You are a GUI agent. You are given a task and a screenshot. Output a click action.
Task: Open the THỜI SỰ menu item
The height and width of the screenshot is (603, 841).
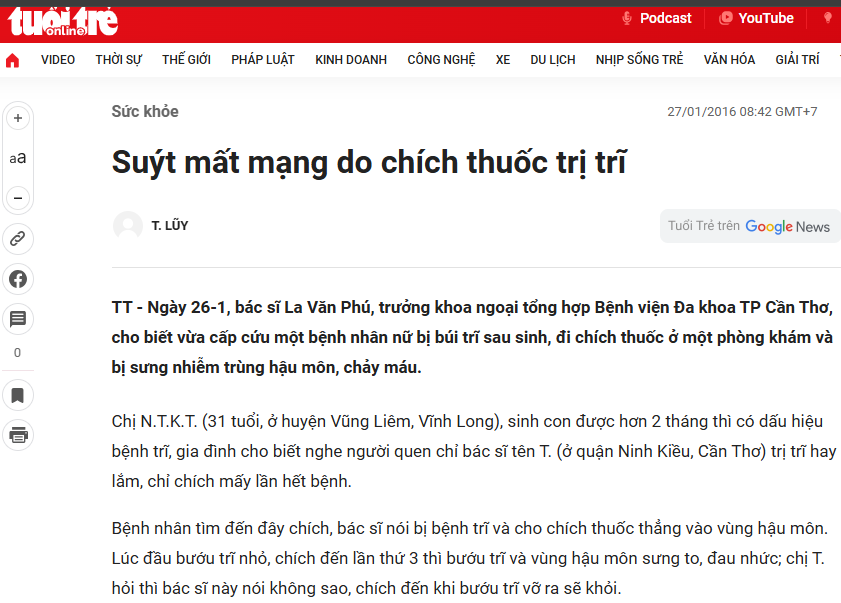[119, 60]
